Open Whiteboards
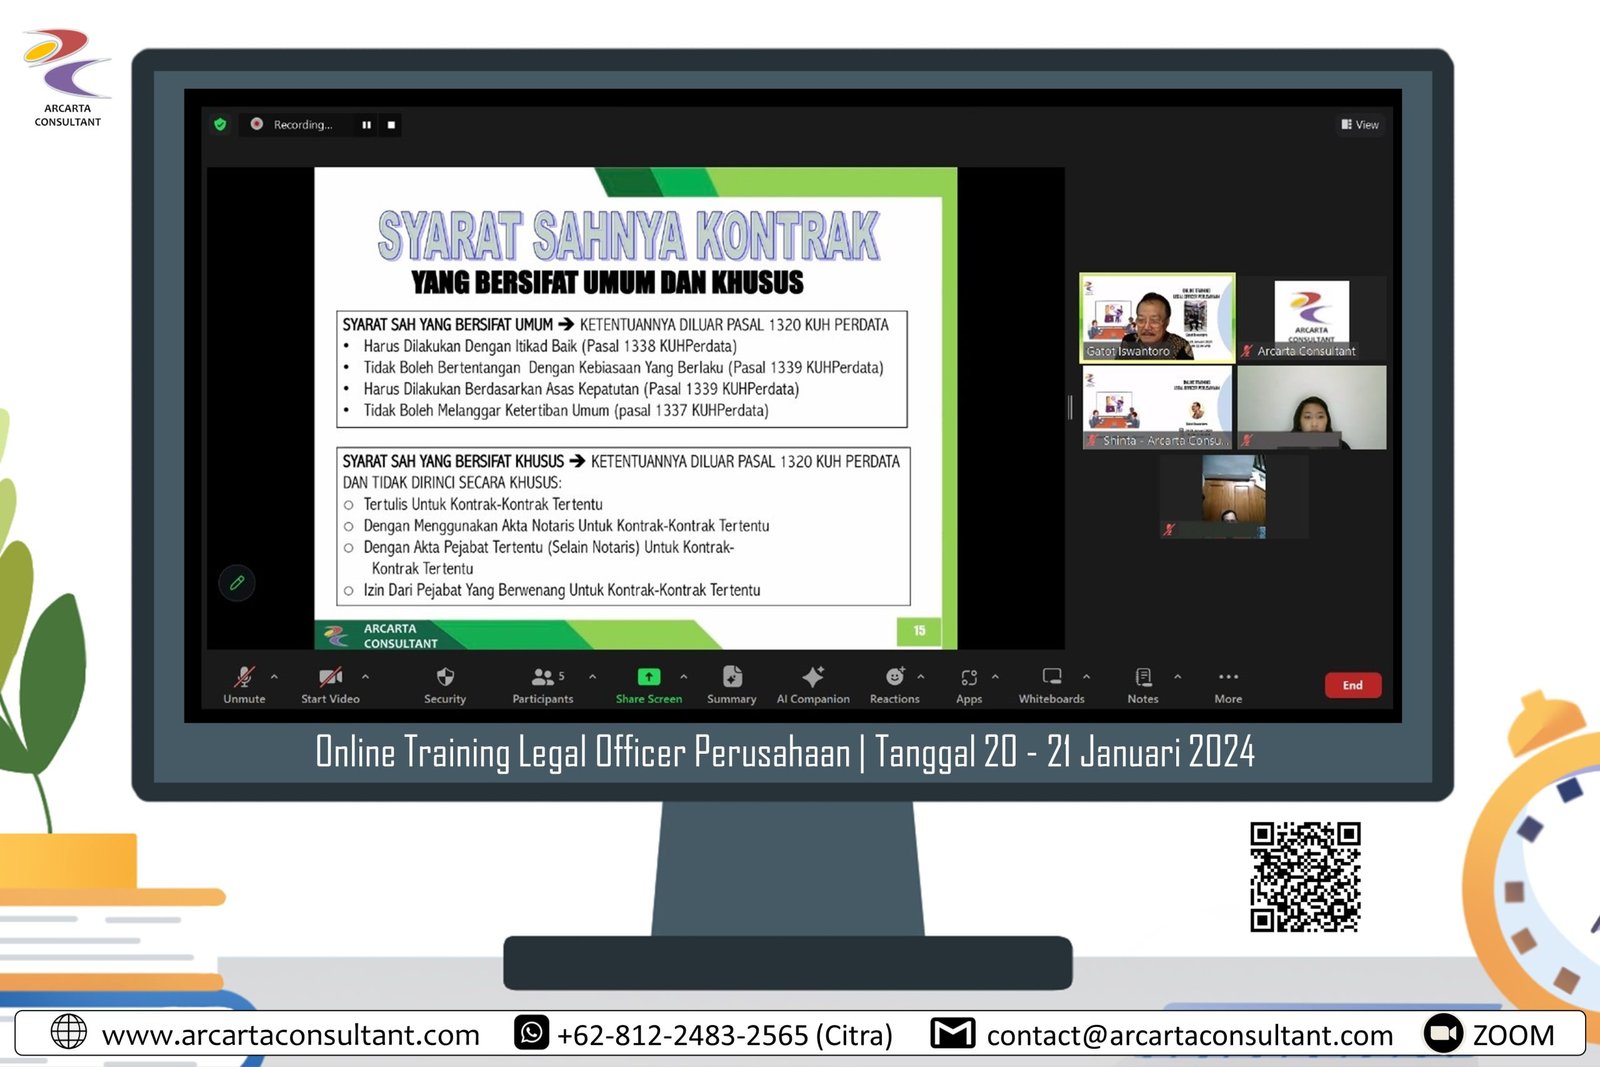The height and width of the screenshot is (1067, 1600). click(x=1051, y=678)
